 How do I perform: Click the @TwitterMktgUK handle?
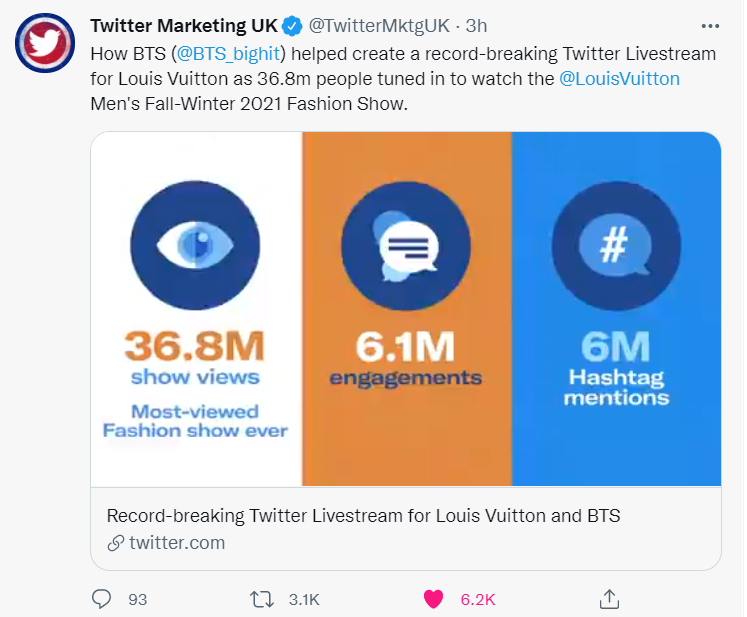click(379, 26)
